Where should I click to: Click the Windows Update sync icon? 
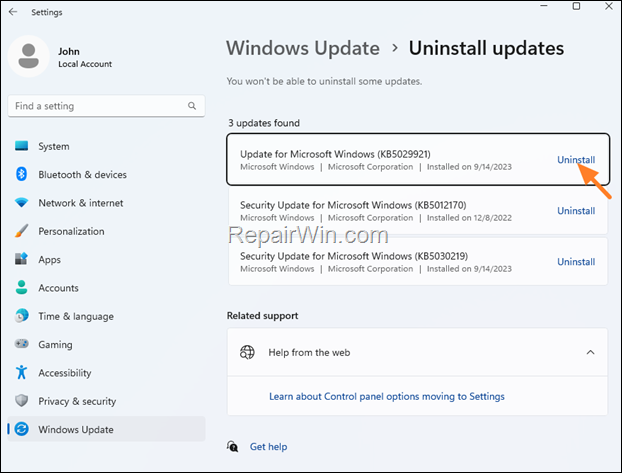21,429
